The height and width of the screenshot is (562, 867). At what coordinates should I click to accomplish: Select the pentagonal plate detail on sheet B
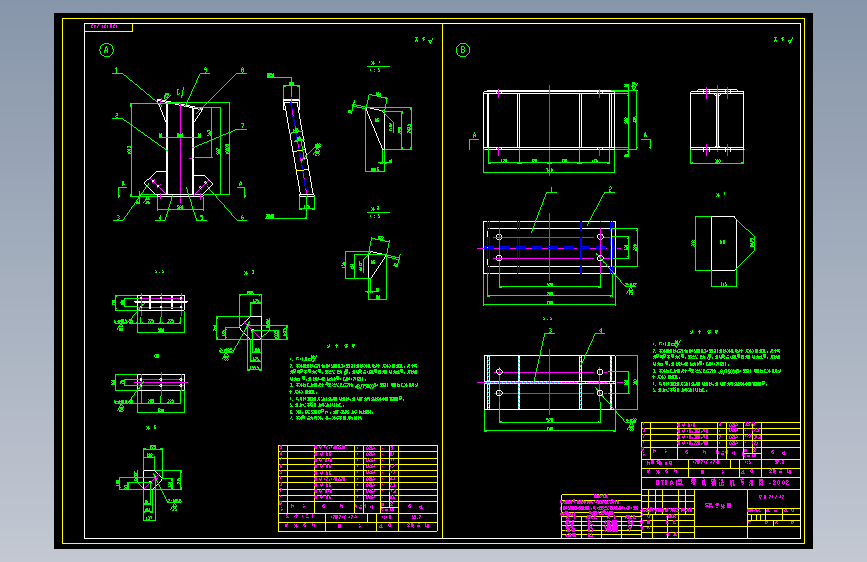click(x=725, y=243)
